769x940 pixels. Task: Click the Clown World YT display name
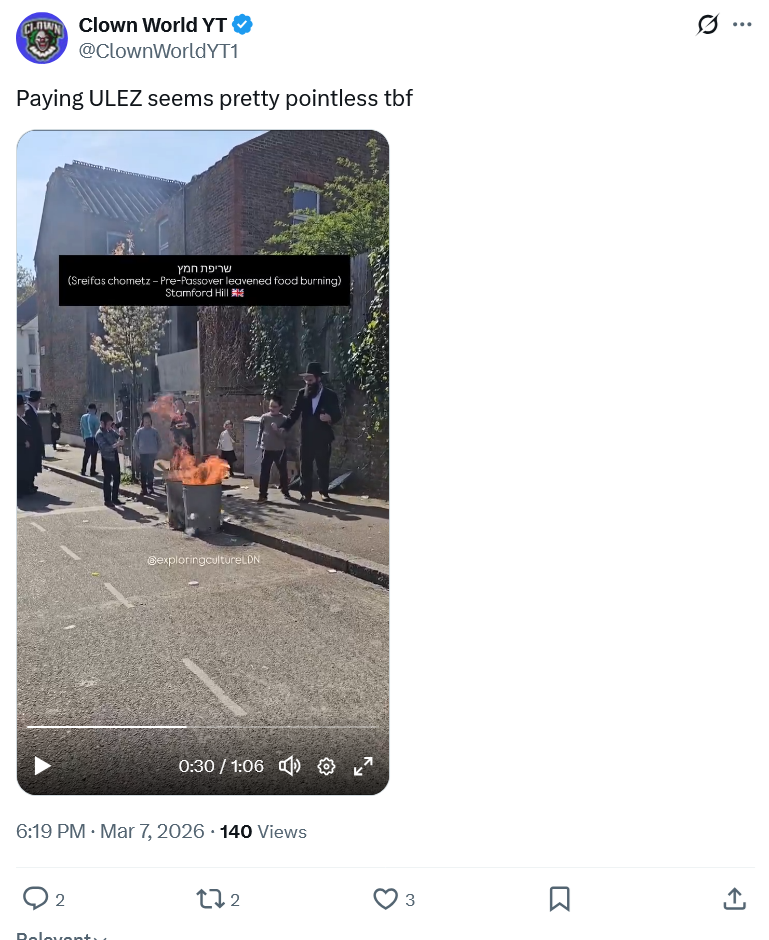[152, 25]
